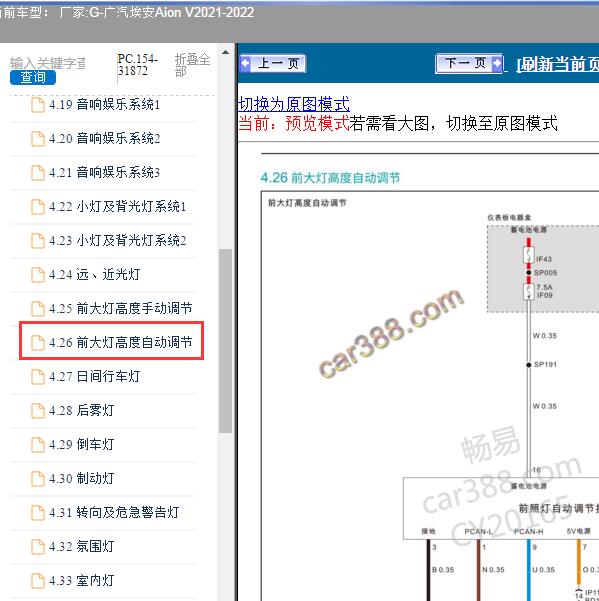The width and height of the screenshot is (599, 601).
Task: Open 4.20 音响娱乐系统2 entry
Action: [x=104, y=139]
